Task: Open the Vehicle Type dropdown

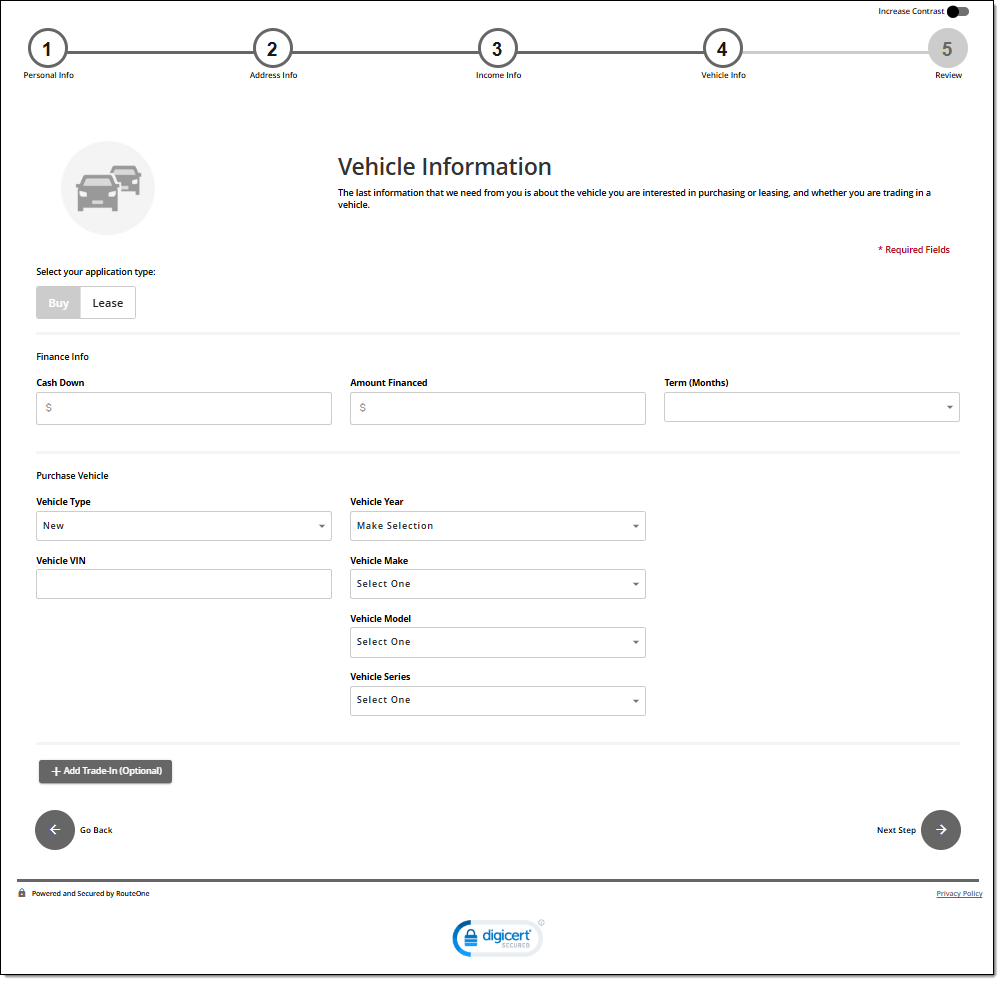Action: point(183,526)
